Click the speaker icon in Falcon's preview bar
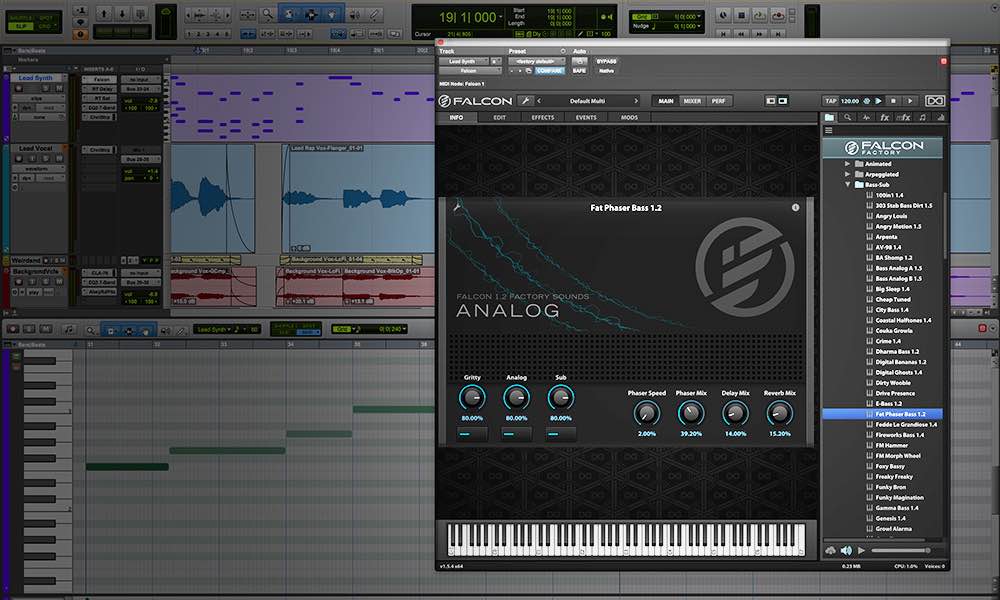Image resolution: width=1000 pixels, height=600 pixels. coord(846,550)
